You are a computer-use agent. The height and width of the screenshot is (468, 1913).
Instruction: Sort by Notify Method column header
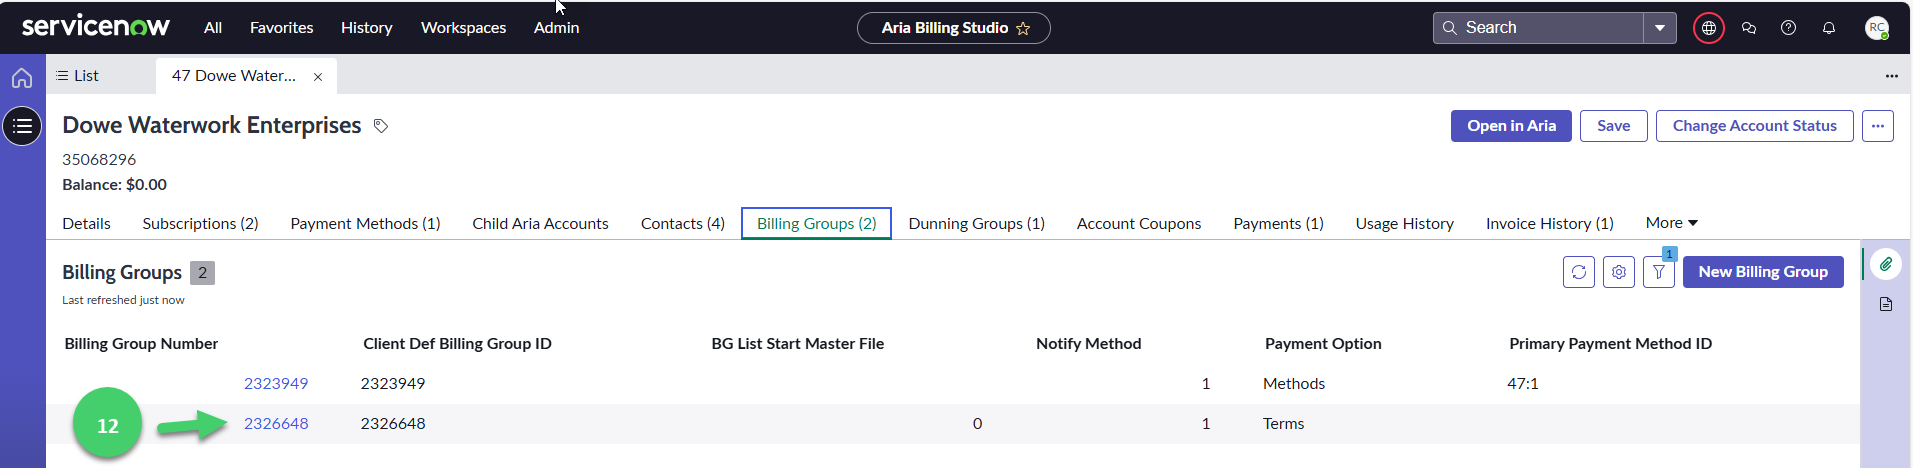(1089, 344)
